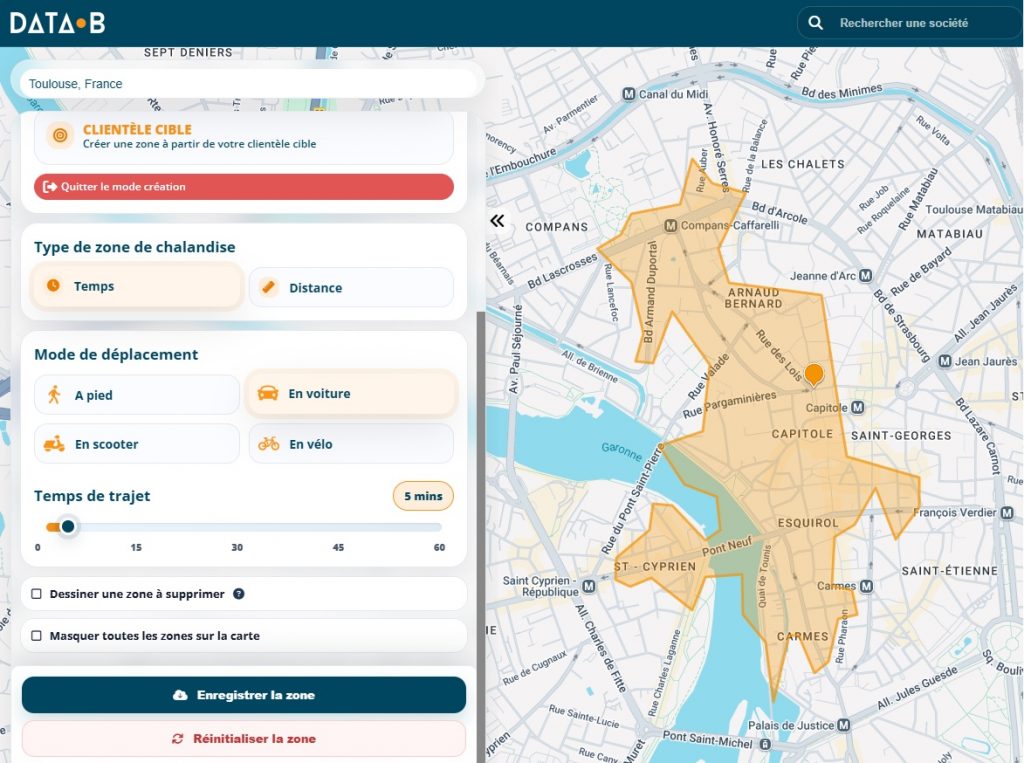
Task: Click the SAINT-ÉTIENNE label on map
Action: [950, 571]
